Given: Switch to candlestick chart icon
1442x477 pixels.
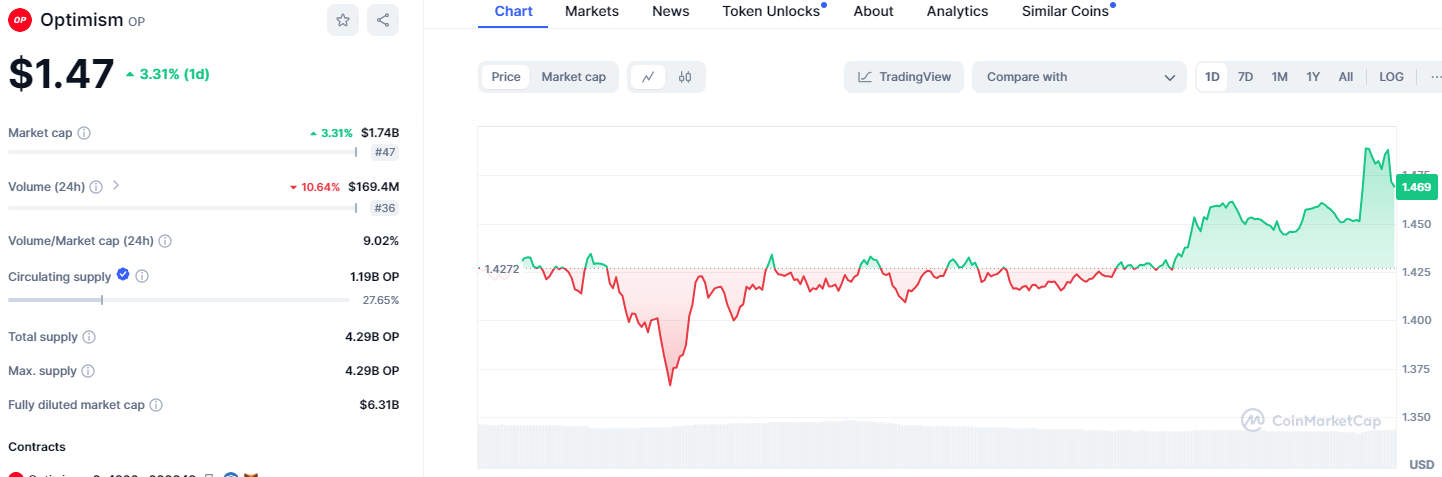Looking at the screenshot, I should (685, 77).
